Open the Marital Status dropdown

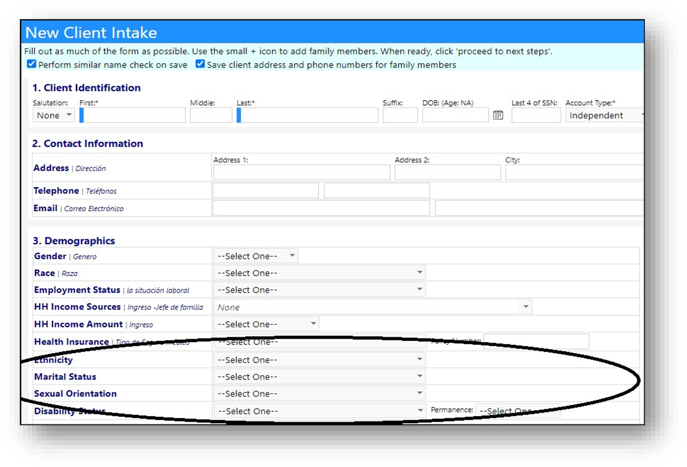click(319, 377)
